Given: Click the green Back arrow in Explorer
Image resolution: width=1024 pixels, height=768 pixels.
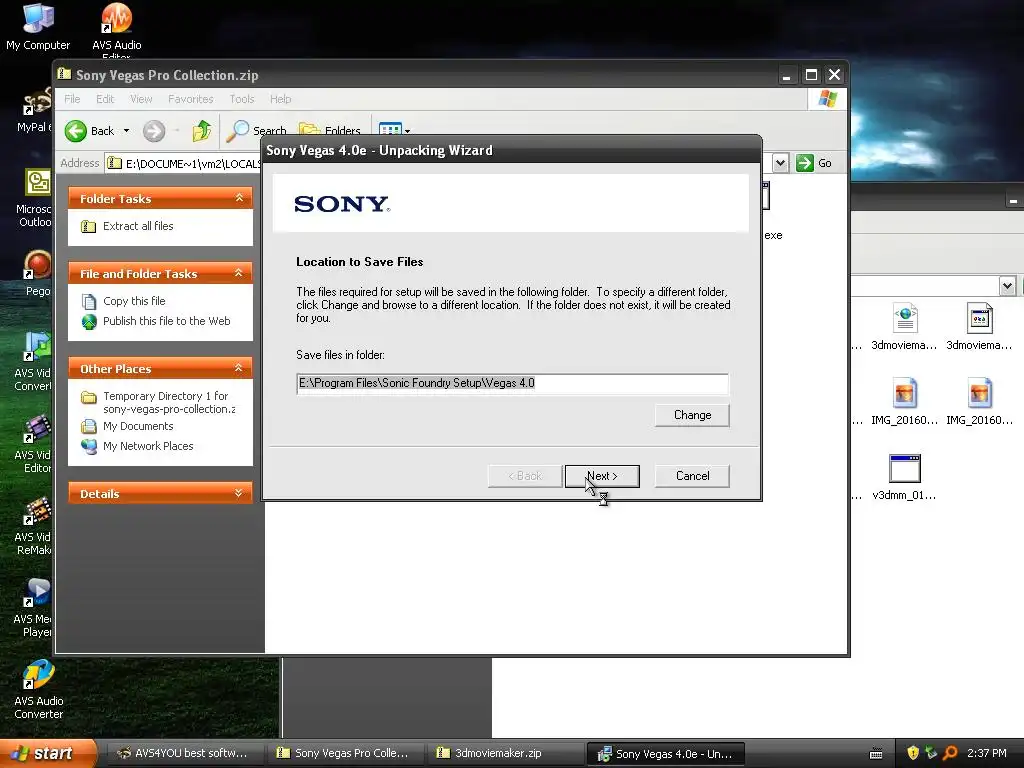Looking at the screenshot, I should 76,131.
